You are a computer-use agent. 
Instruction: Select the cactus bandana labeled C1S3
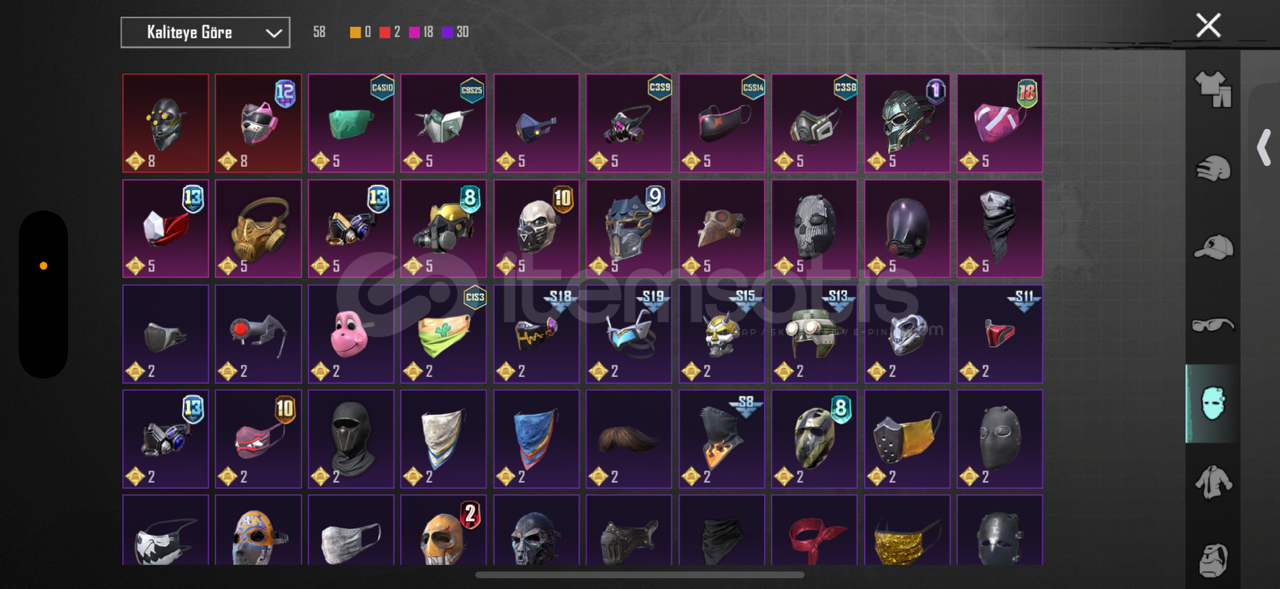click(x=444, y=334)
